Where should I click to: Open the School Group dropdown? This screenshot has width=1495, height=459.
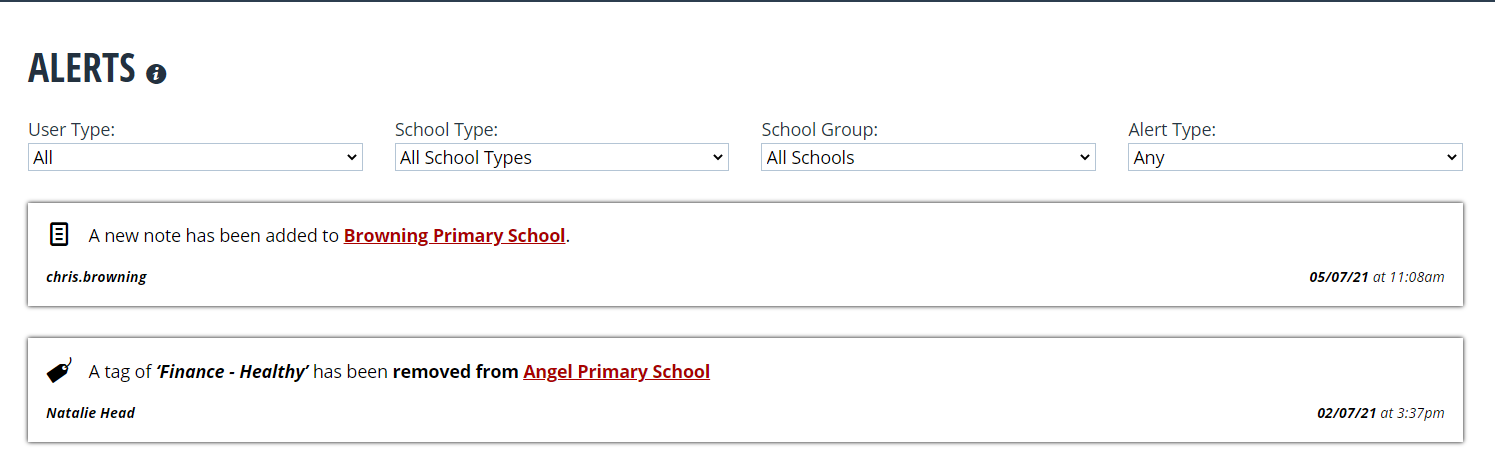click(x=928, y=157)
